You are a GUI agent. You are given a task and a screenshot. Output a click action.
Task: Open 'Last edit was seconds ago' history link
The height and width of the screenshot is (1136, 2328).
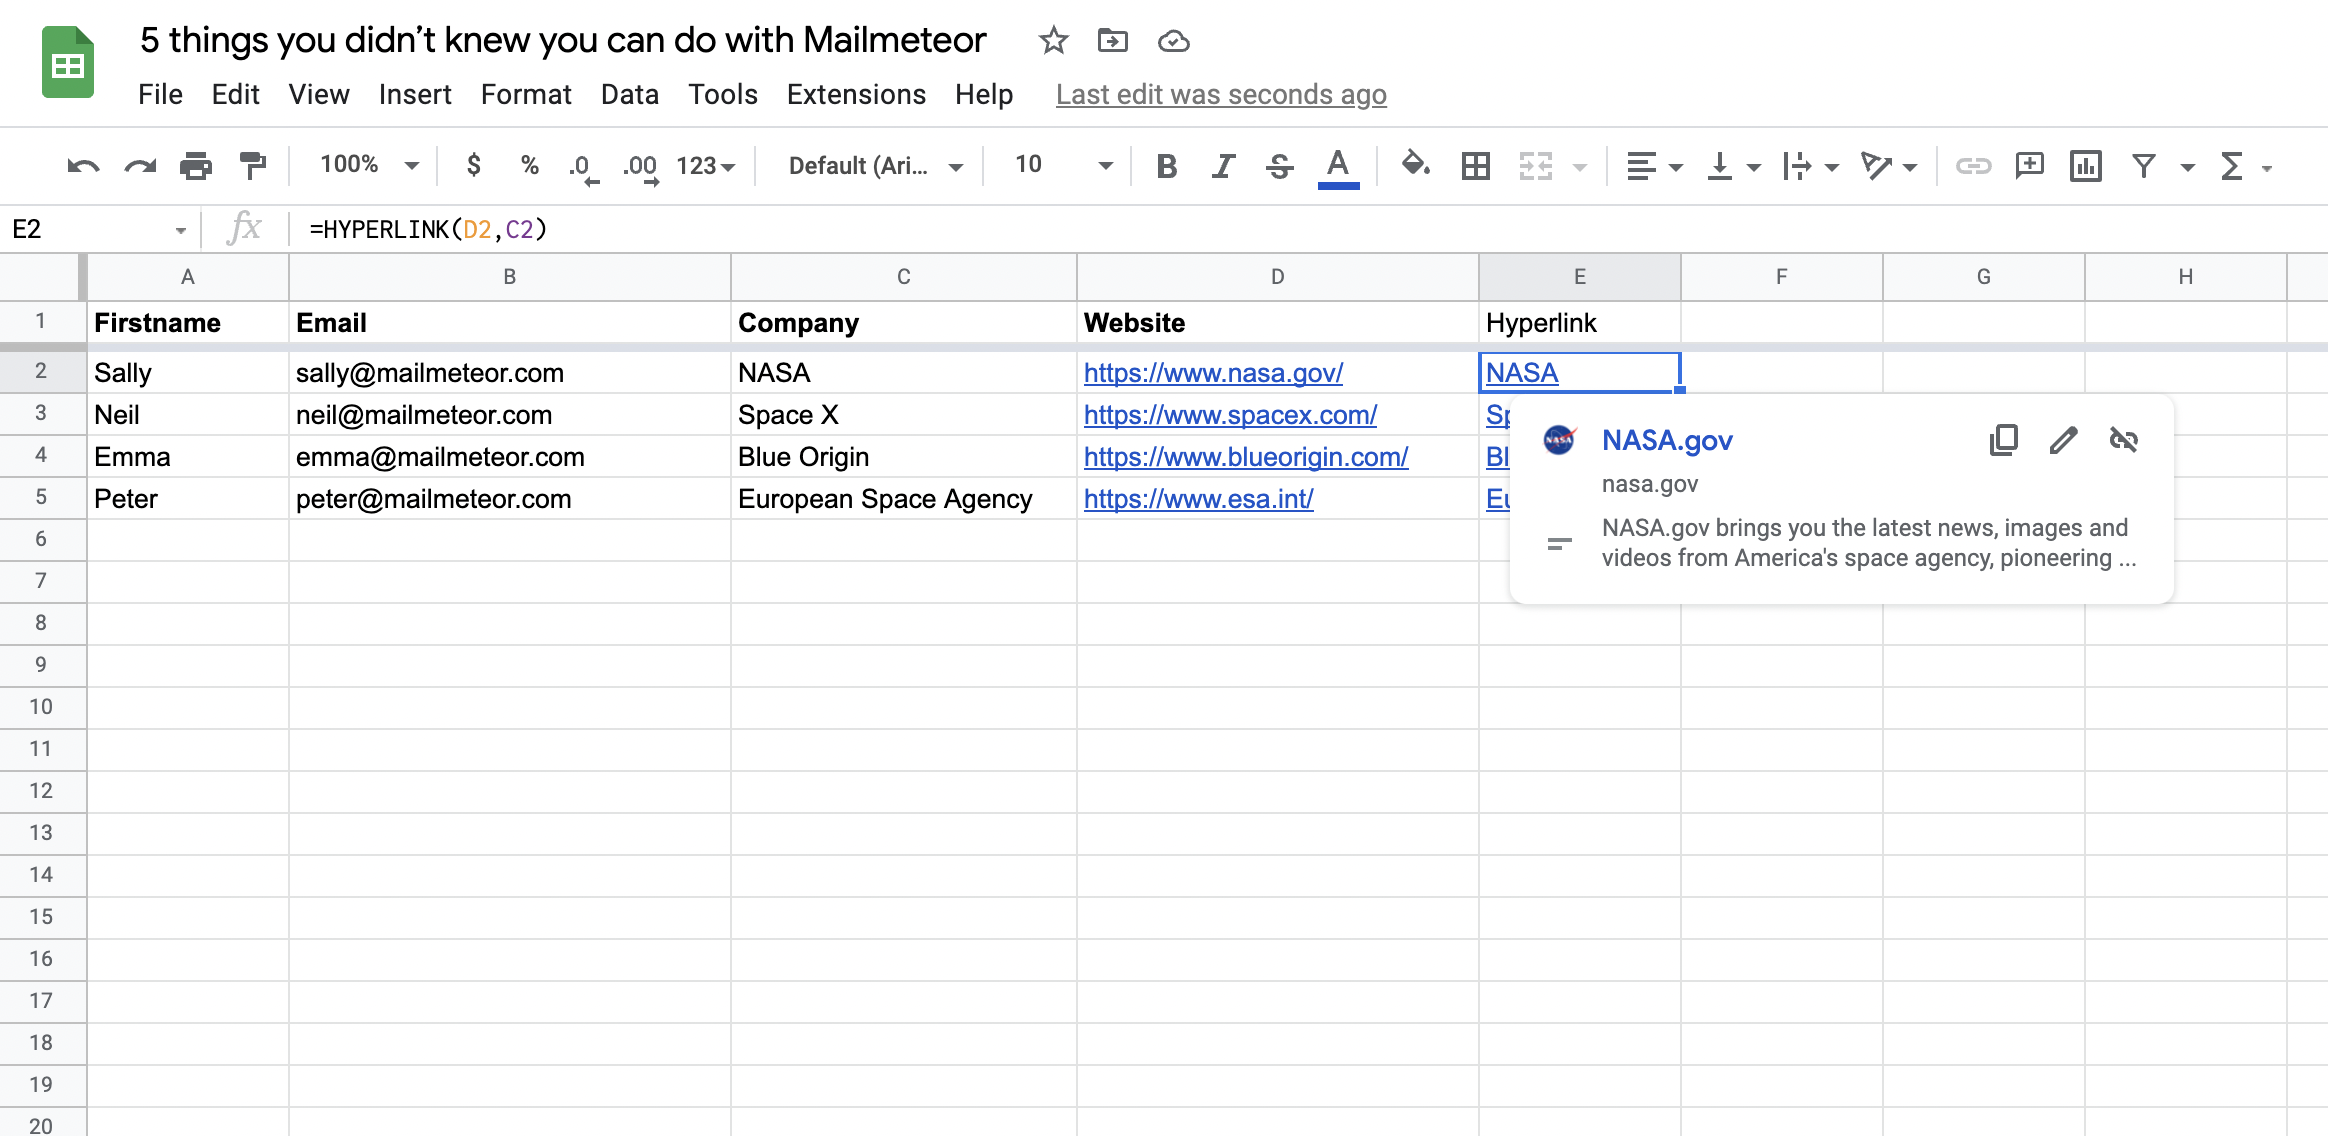point(1221,94)
